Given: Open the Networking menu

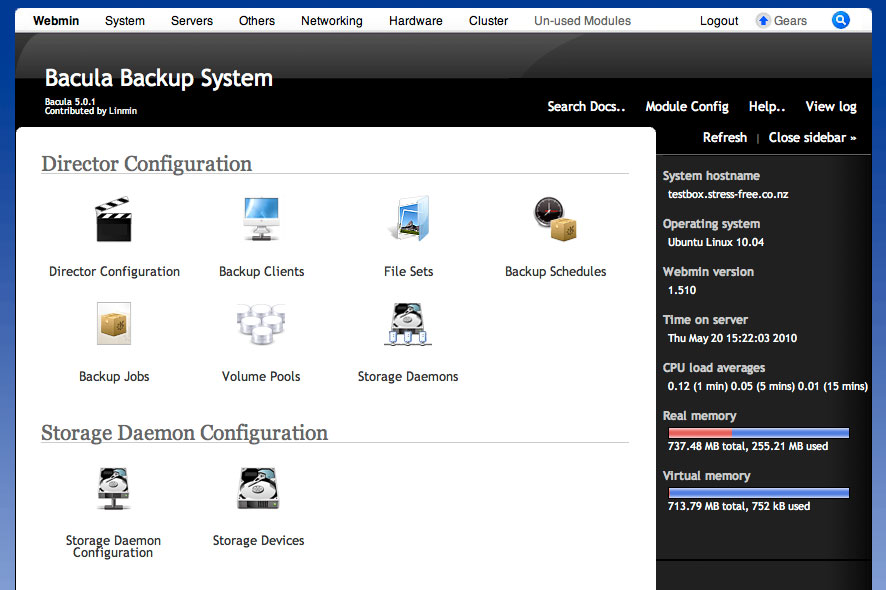Looking at the screenshot, I should click(x=332, y=21).
